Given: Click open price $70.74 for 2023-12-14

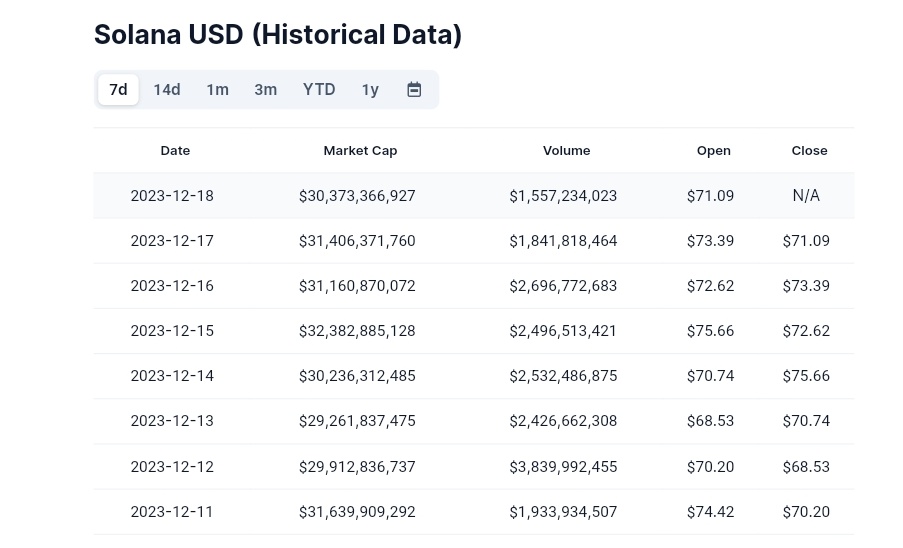Looking at the screenshot, I should pyautogui.click(x=711, y=376).
